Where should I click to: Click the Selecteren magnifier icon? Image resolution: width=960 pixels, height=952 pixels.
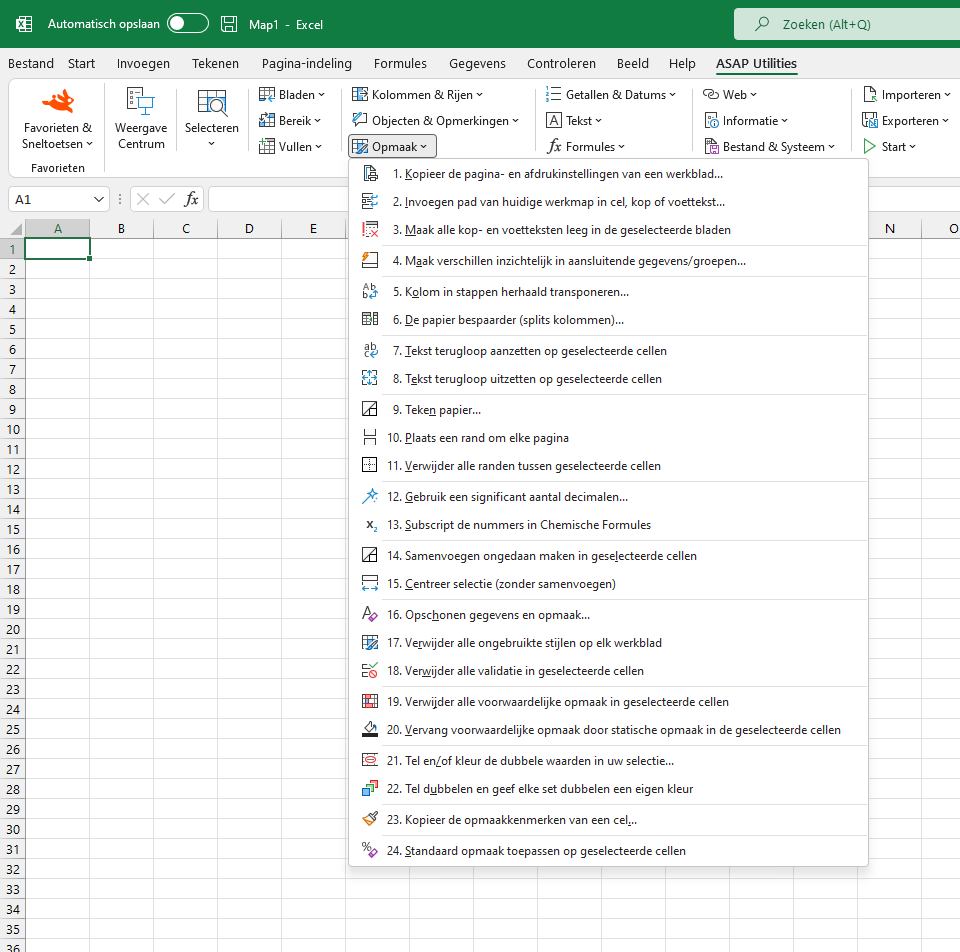pos(212,103)
